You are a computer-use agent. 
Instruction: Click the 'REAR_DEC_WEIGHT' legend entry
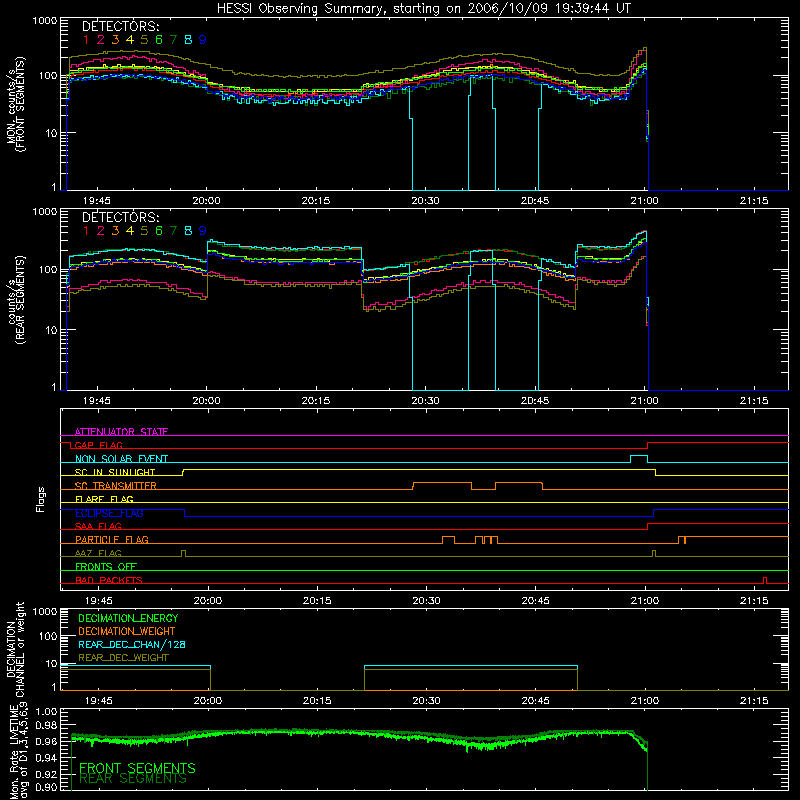(x=123, y=658)
